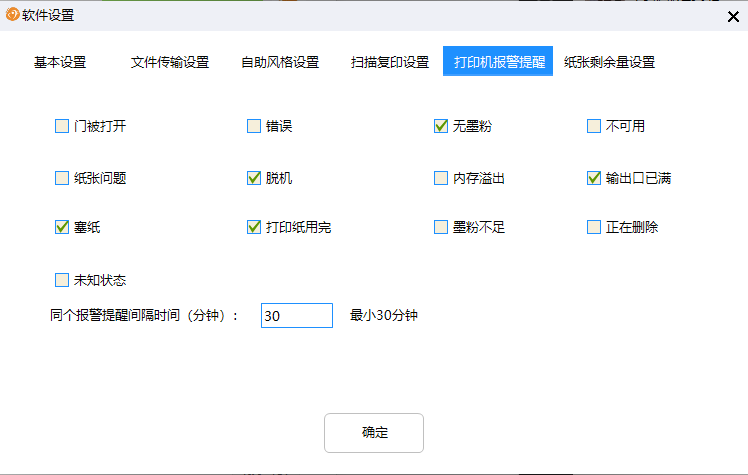
Task: Open the 纸张剩余量设置 tab
Action: tap(609, 62)
